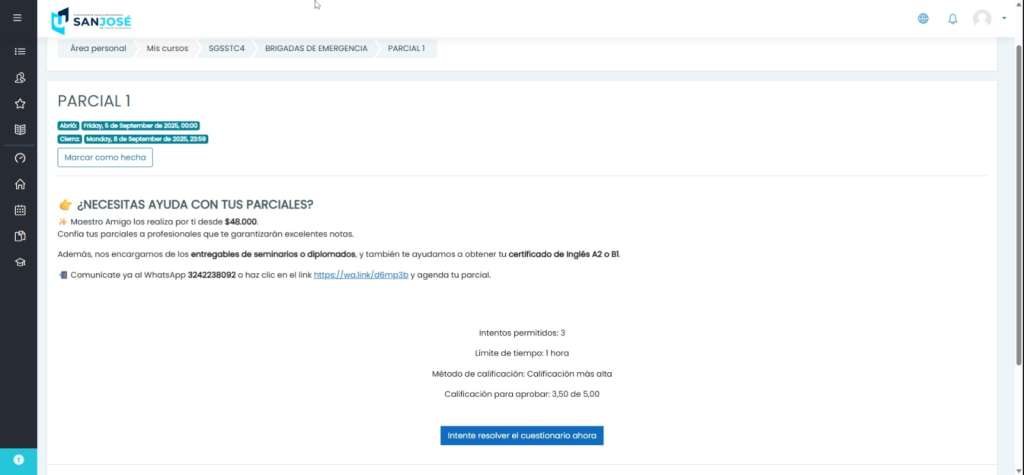Image resolution: width=1024 pixels, height=475 pixels.
Task: Open the list icon in sidebar
Action: click(x=20, y=51)
